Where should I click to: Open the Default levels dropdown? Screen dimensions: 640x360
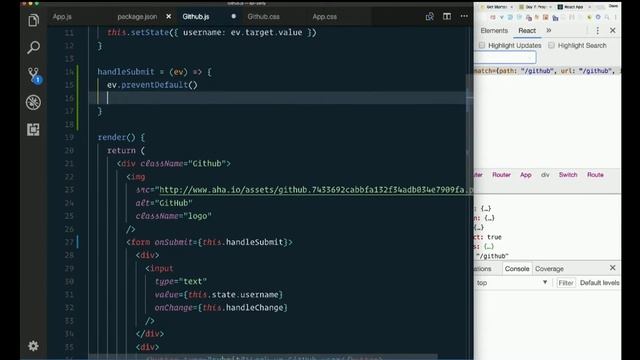599,283
